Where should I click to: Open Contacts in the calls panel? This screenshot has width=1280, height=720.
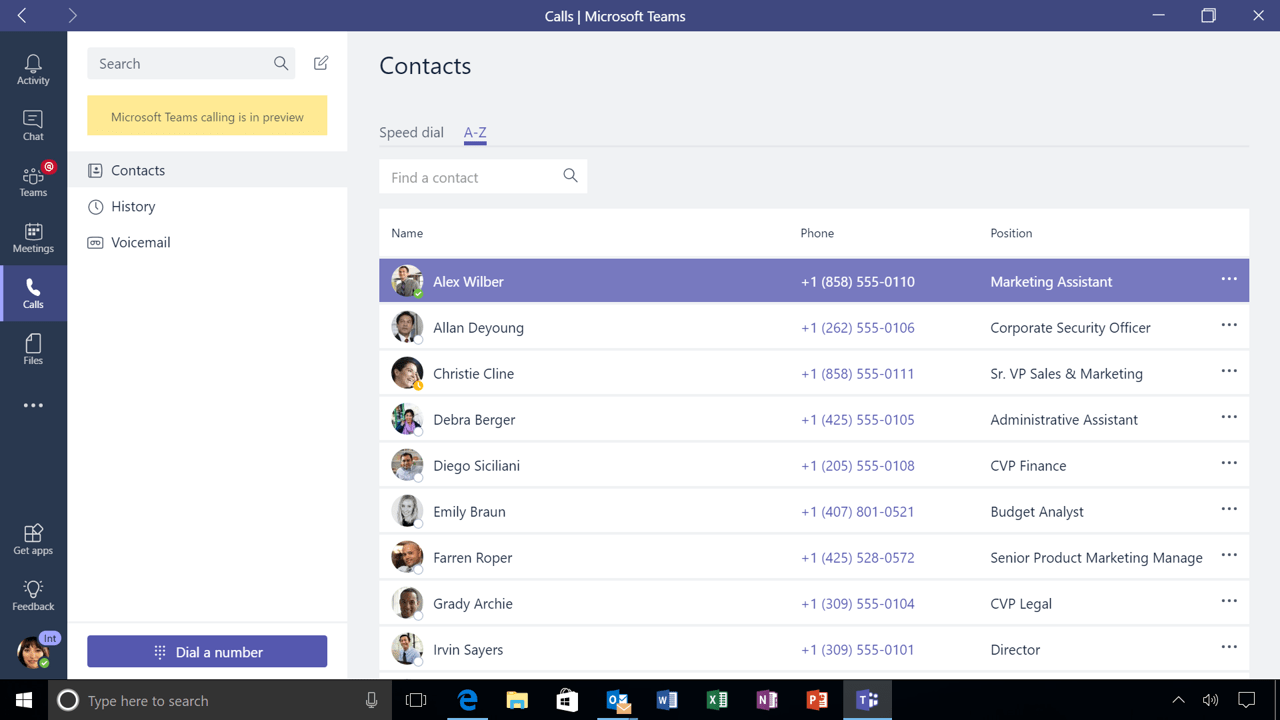click(x=138, y=170)
